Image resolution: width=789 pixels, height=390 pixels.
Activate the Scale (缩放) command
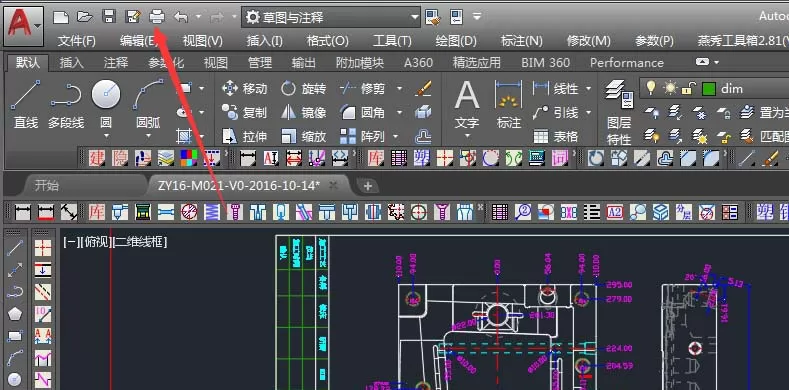tap(303, 136)
